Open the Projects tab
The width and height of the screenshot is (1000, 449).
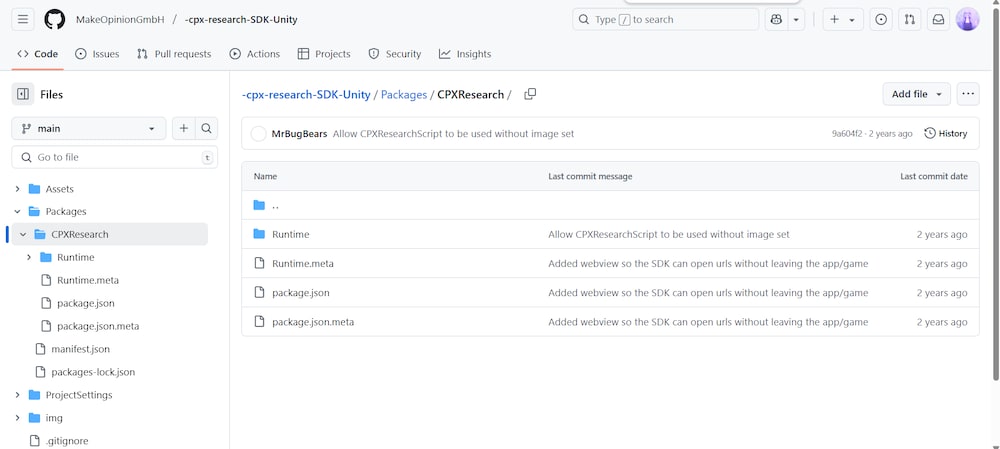tap(324, 54)
